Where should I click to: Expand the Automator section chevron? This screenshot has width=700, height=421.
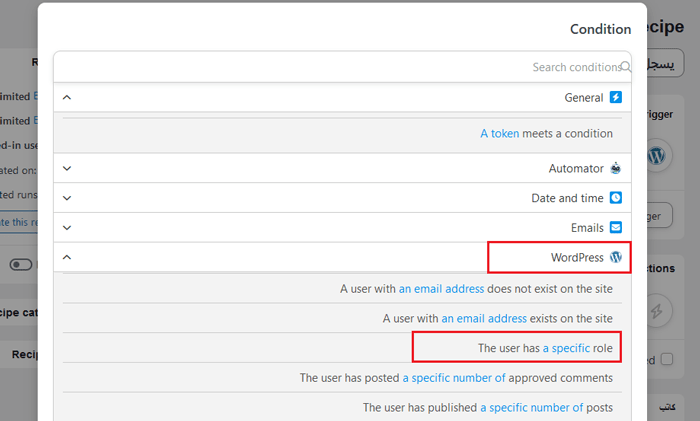(67, 169)
